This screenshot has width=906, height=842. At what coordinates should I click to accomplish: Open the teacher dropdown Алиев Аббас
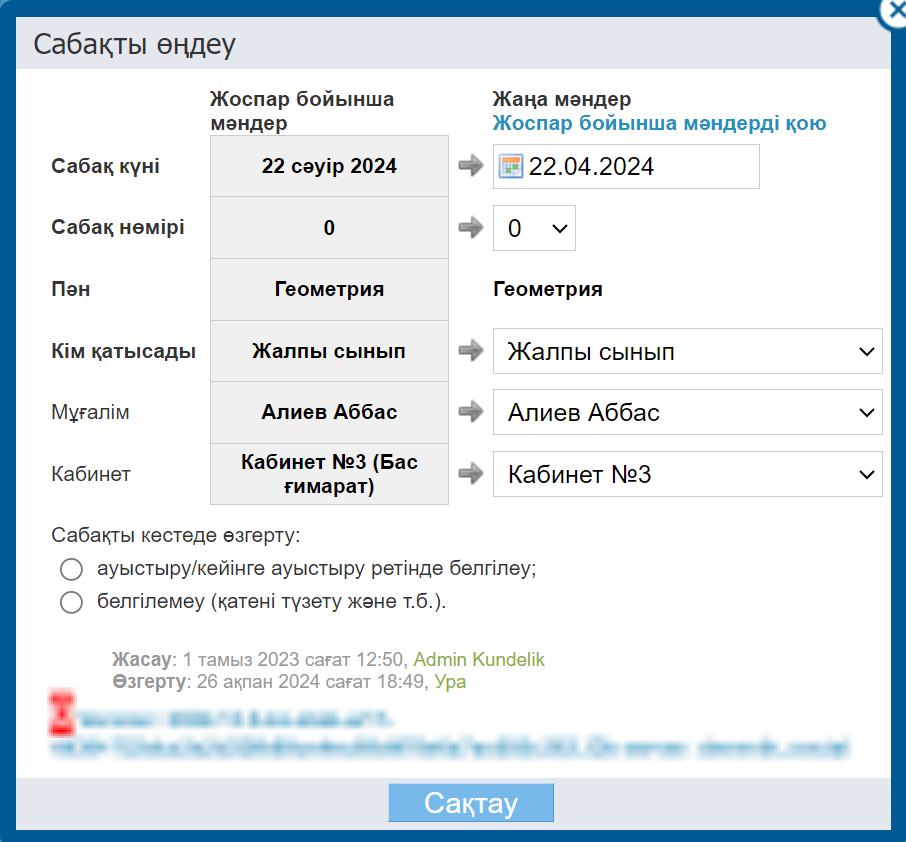point(687,412)
